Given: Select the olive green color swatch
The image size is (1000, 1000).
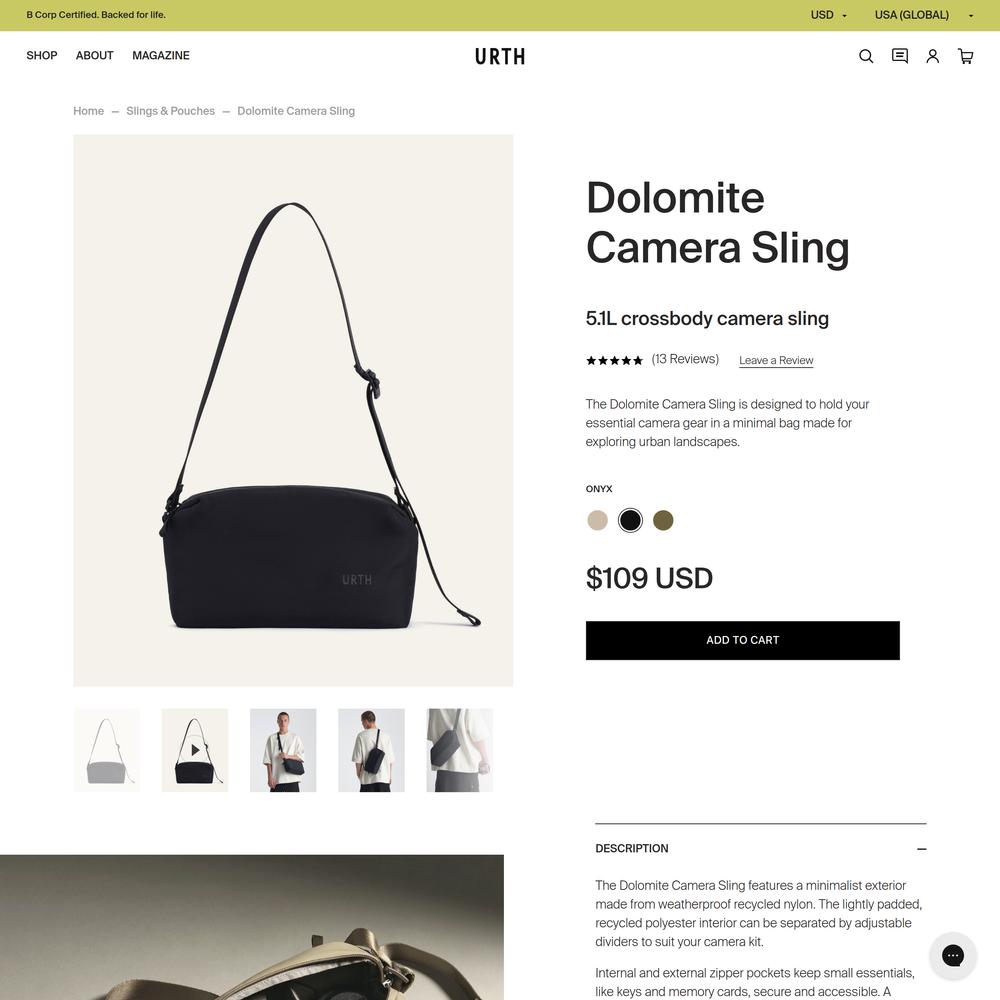Looking at the screenshot, I should tap(663, 520).
